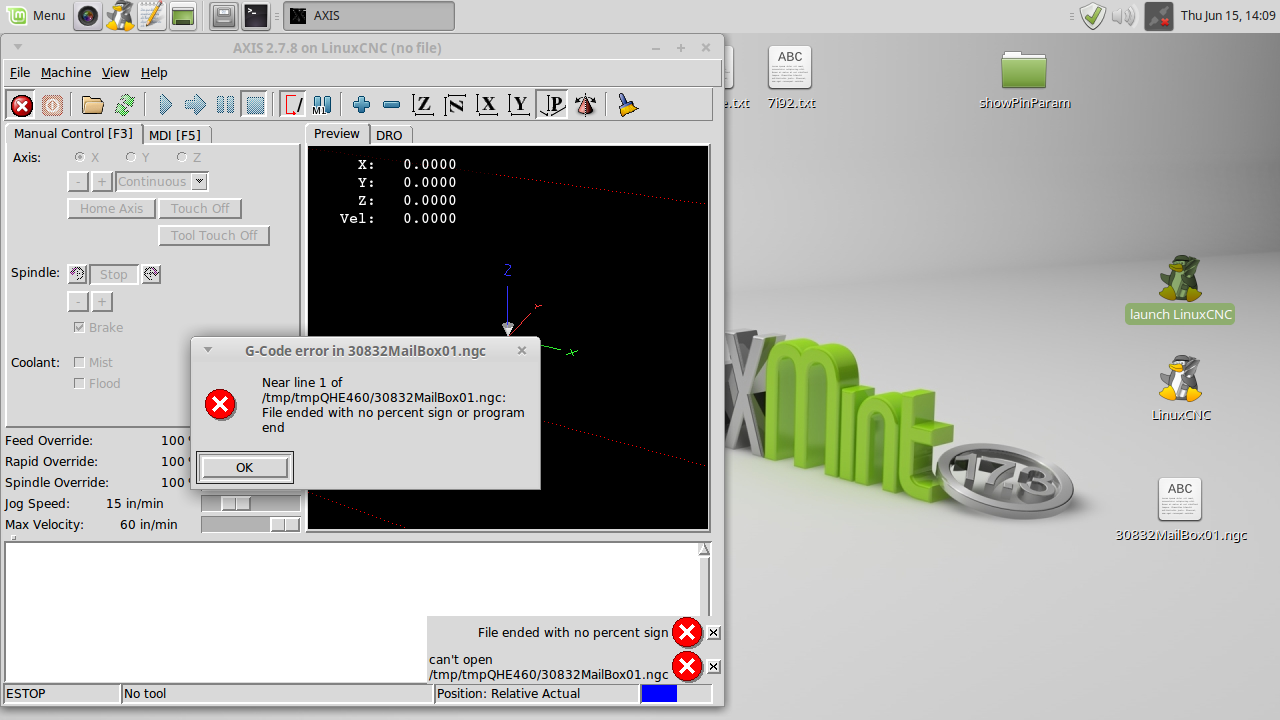Image resolution: width=1280 pixels, height=720 pixels.
Task: Increase spindle speed with plus button
Action: pyautogui.click(x=102, y=302)
